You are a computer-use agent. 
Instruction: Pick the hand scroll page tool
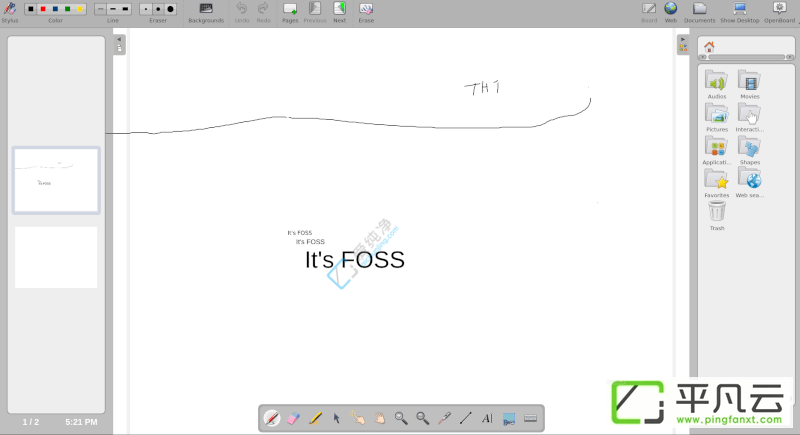(380, 419)
